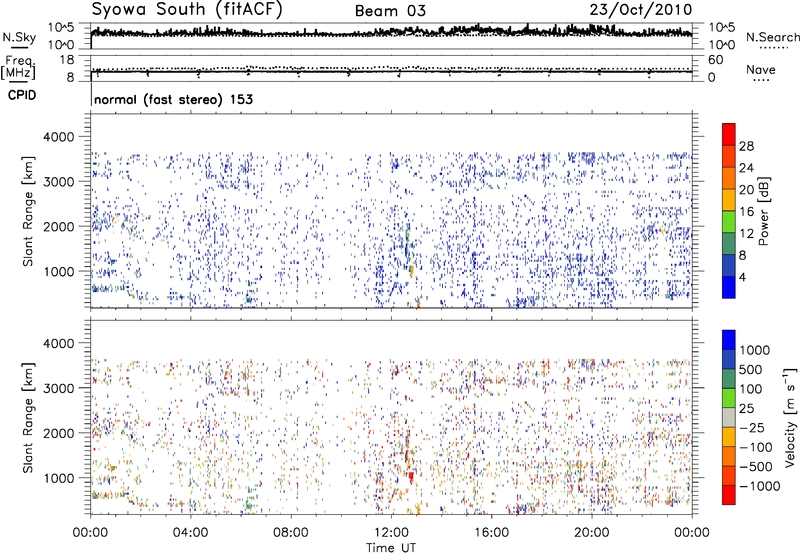The image size is (800, 554).
Task: Click the '04:00' time tick label
Action: coord(191,533)
